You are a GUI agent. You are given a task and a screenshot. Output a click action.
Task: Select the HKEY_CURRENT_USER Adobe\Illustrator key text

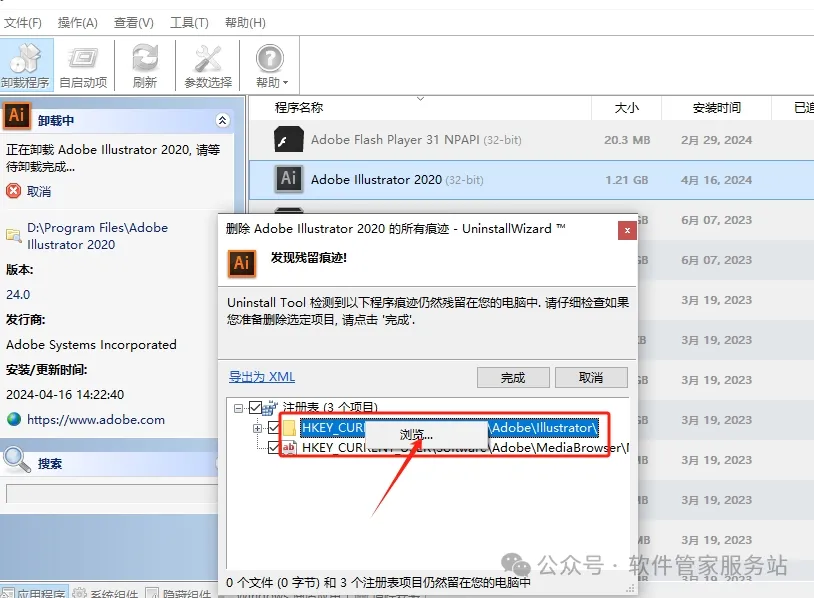pos(450,428)
